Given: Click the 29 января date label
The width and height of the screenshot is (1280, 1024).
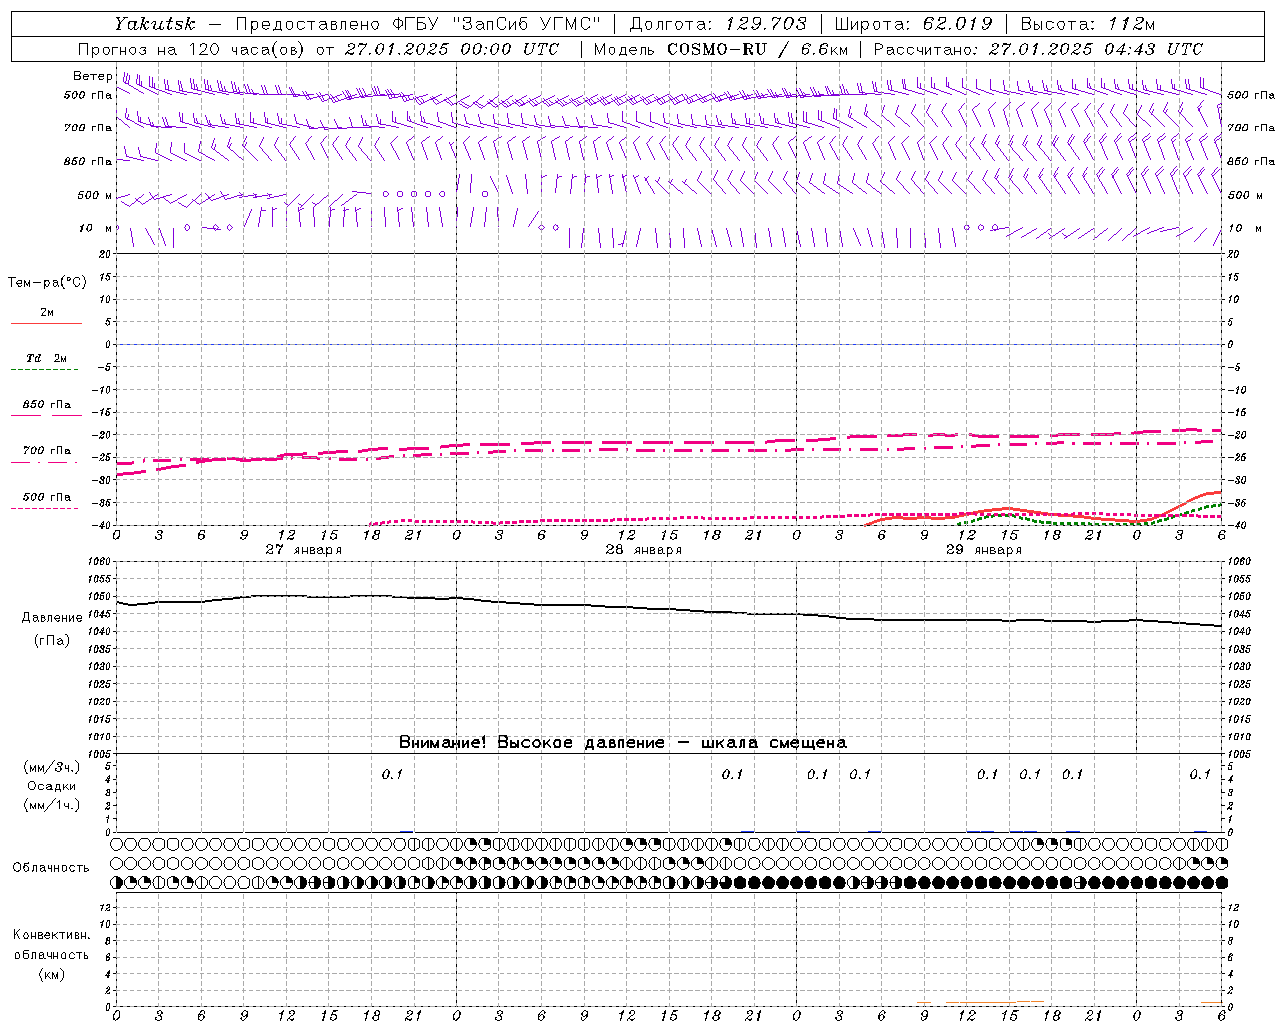Looking at the screenshot, I should [x=983, y=550].
